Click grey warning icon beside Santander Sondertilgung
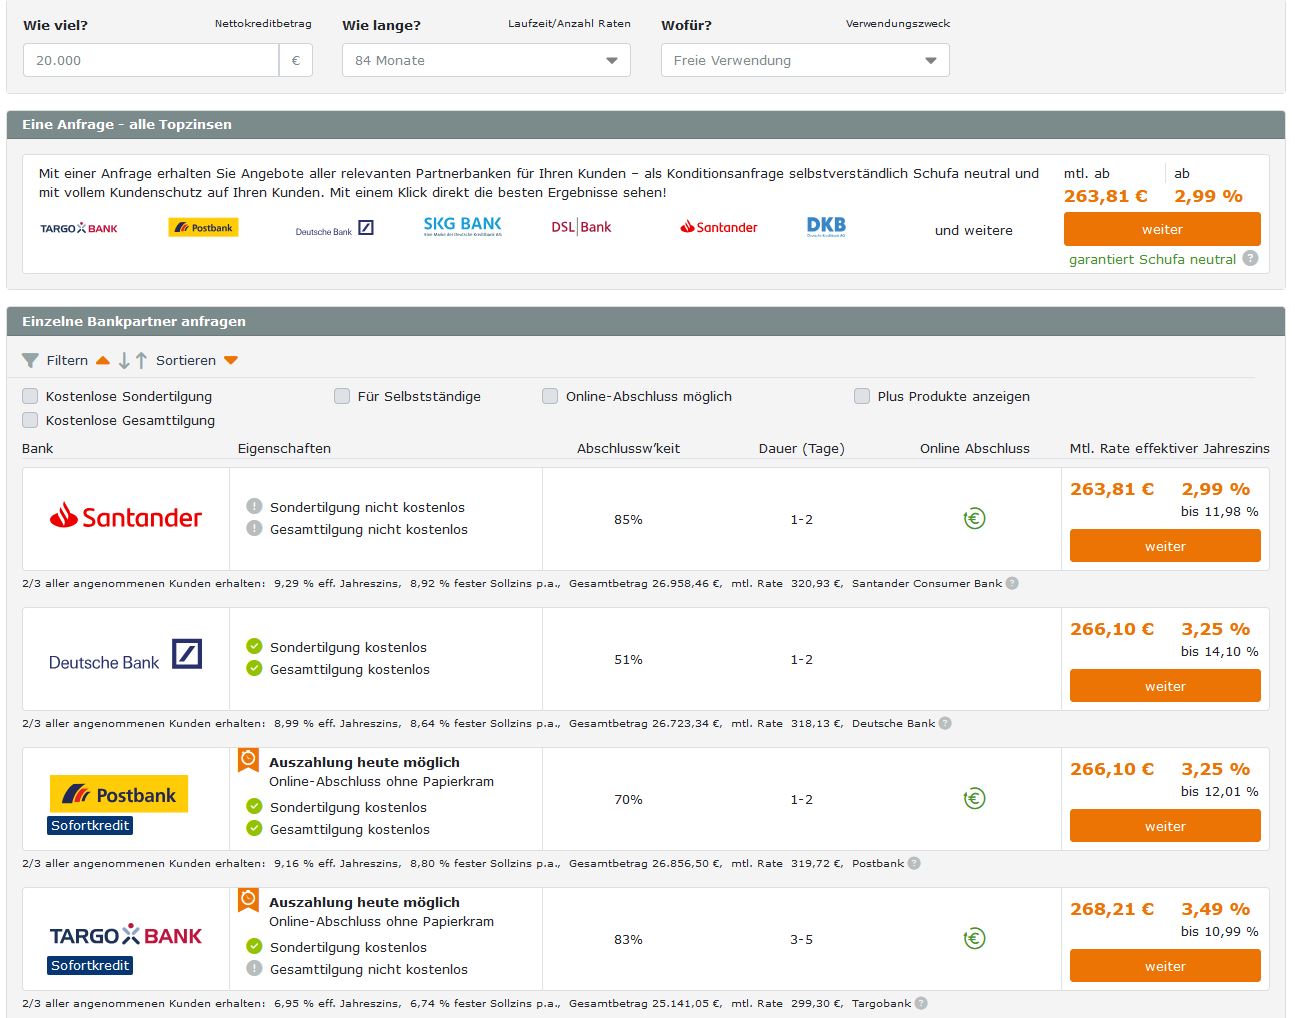The height and width of the screenshot is (1018, 1295). point(254,506)
